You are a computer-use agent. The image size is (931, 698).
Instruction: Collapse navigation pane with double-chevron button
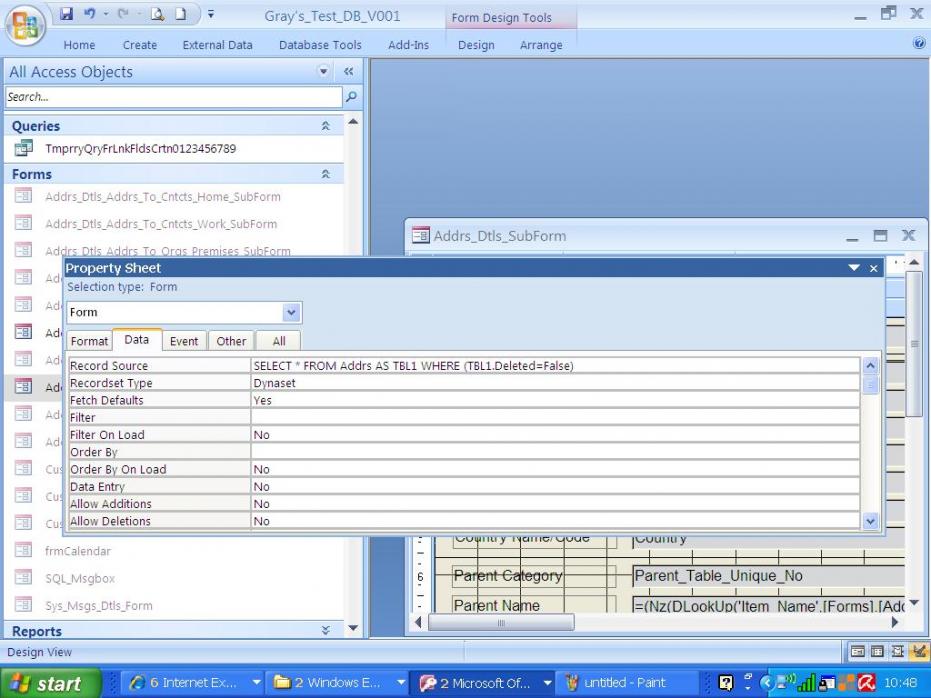(349, 72)
